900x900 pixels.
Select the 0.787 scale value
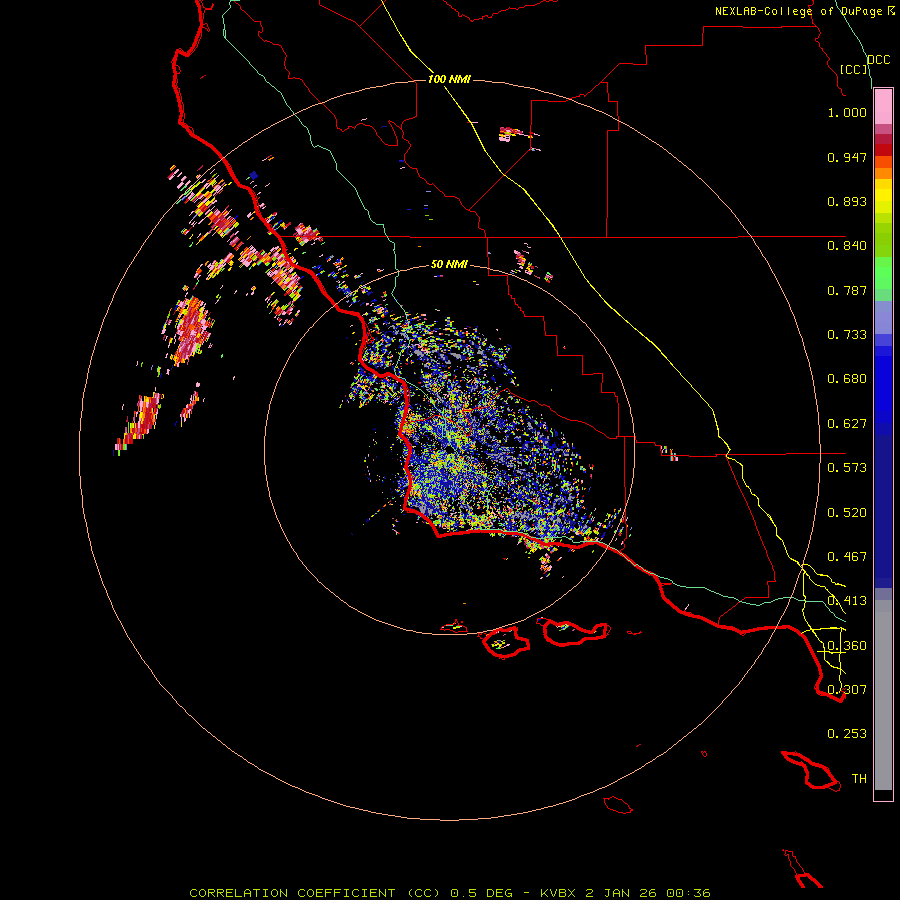[x=847, y=290]
